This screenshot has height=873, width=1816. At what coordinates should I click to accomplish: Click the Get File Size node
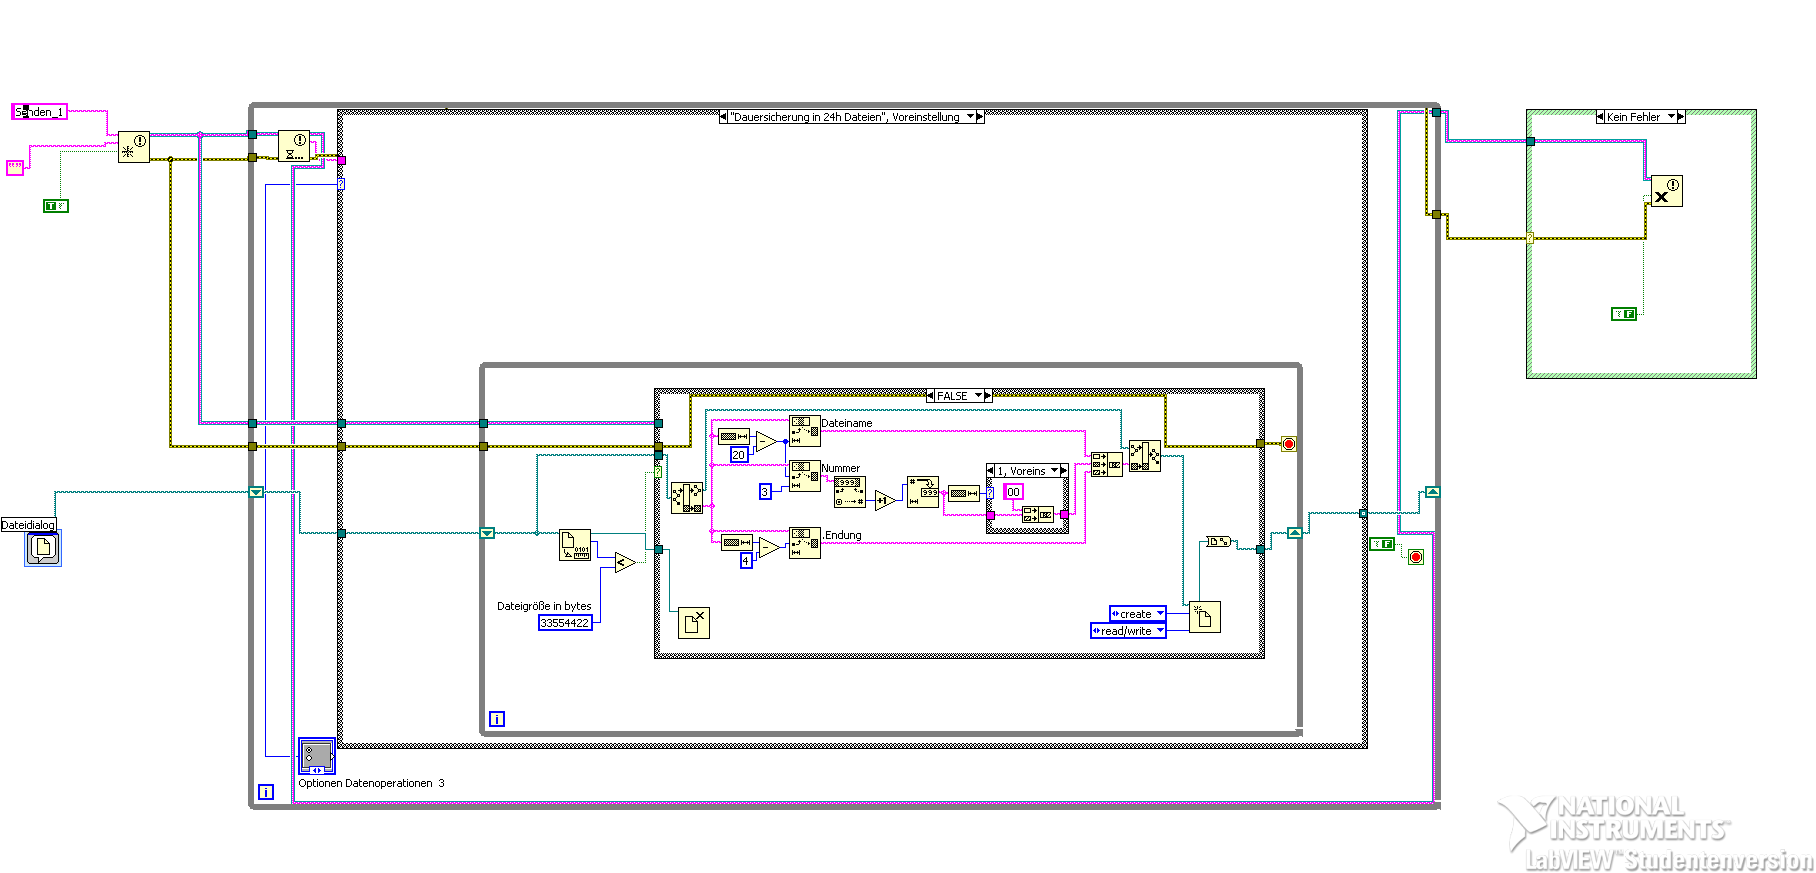pos(575,545)
